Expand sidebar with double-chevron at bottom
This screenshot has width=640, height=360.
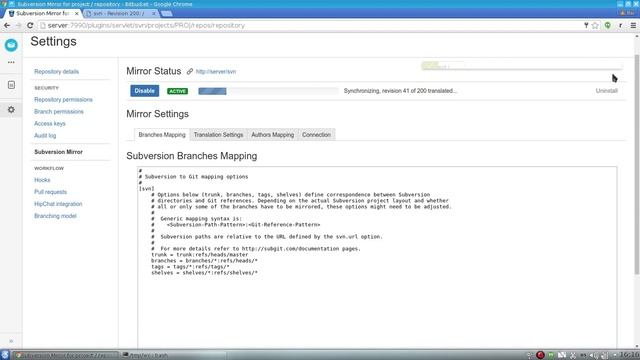[11, 341]
